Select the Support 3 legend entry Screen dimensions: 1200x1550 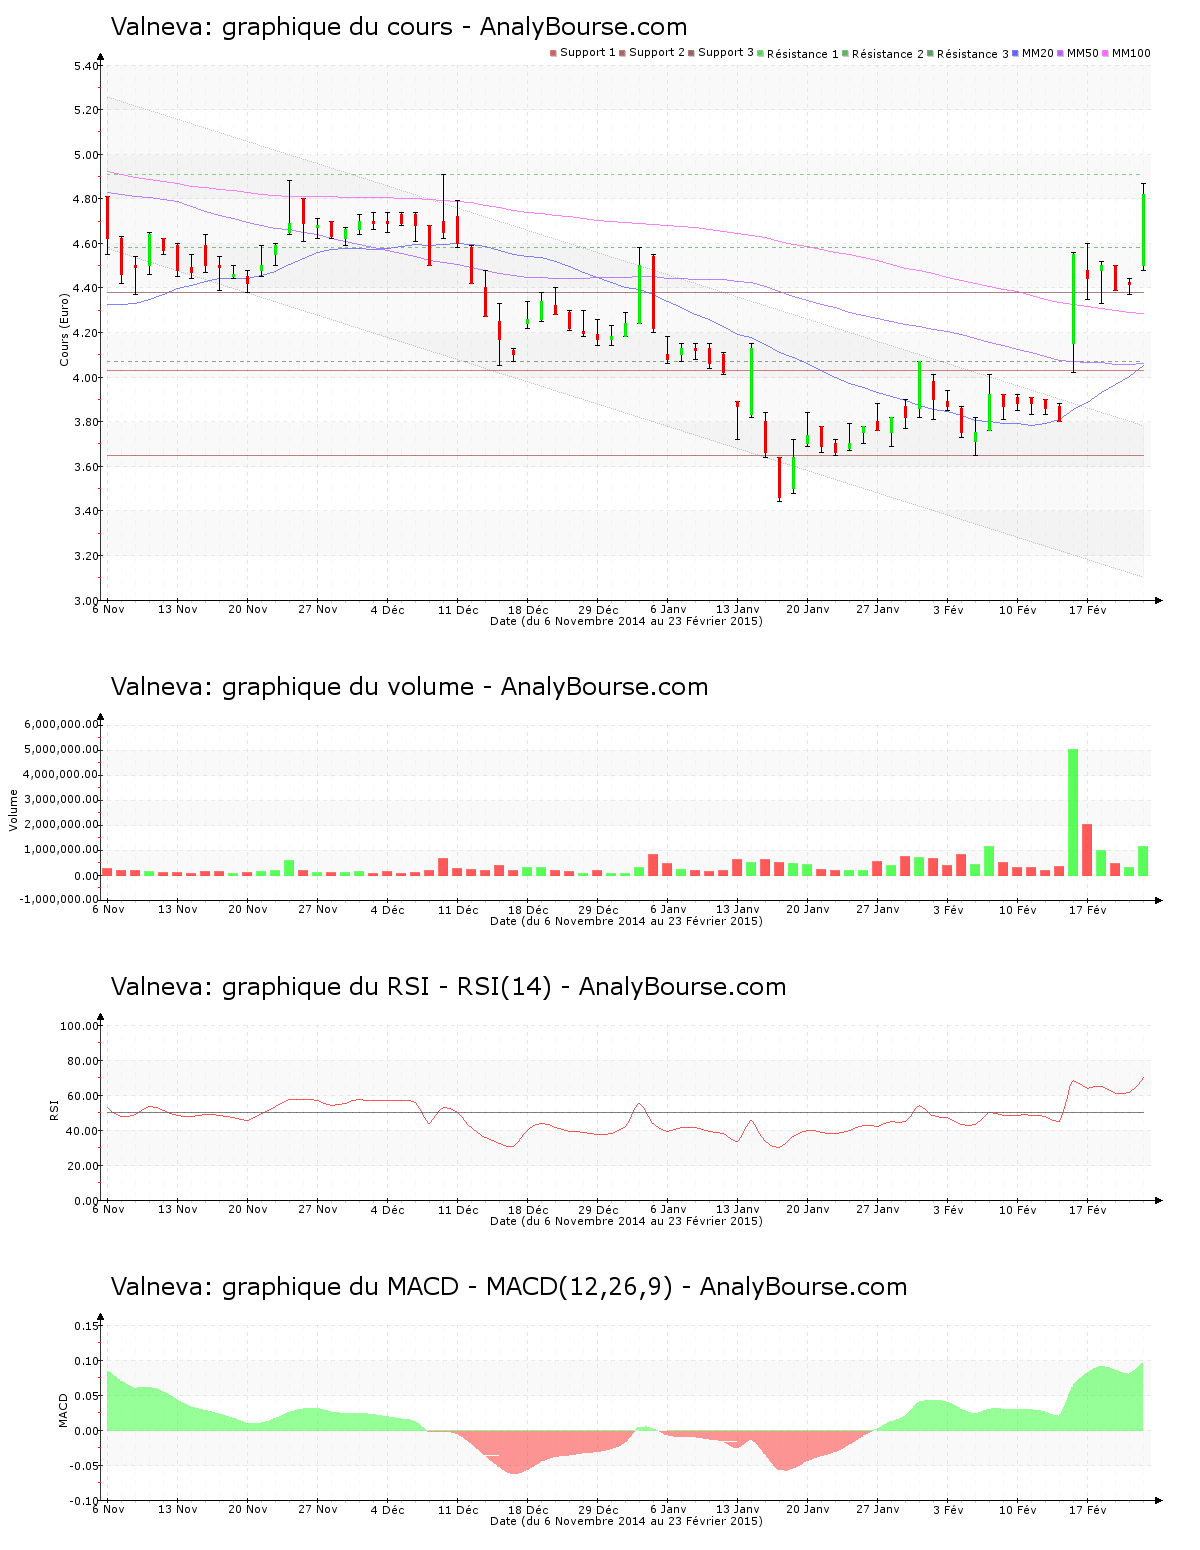(x=721, y=53)
